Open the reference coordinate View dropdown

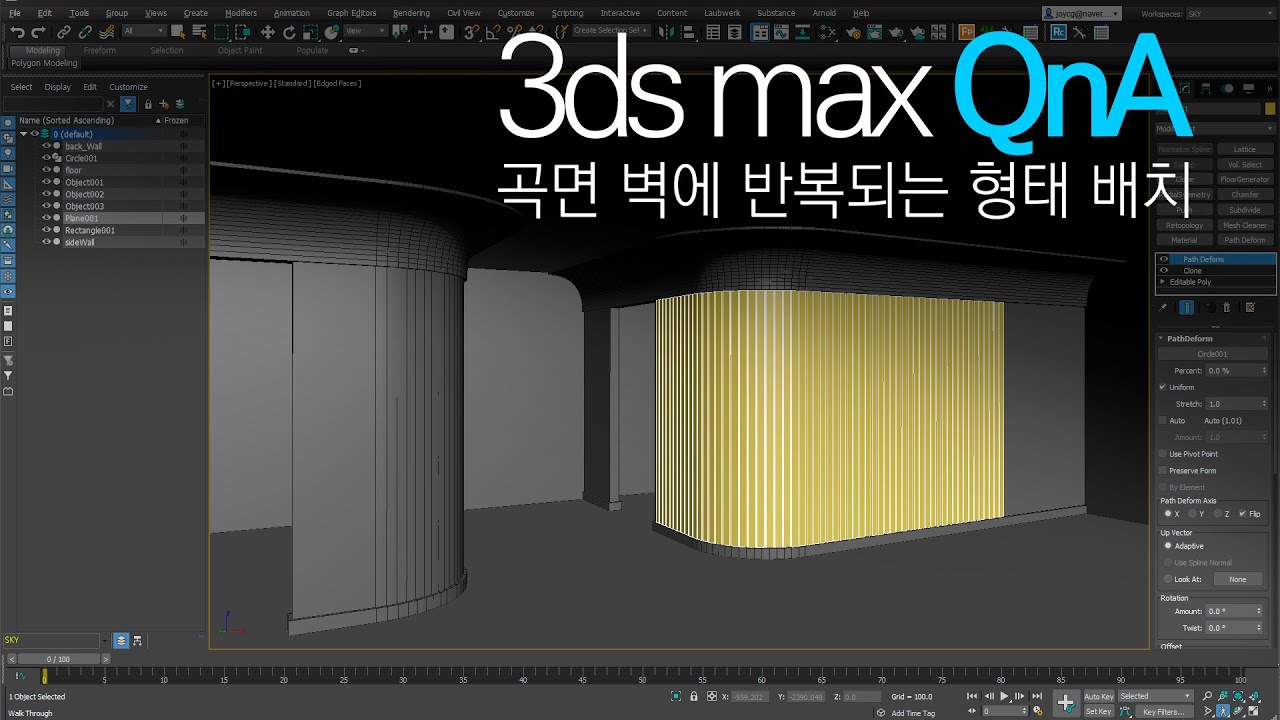click(x=366, y=32)
